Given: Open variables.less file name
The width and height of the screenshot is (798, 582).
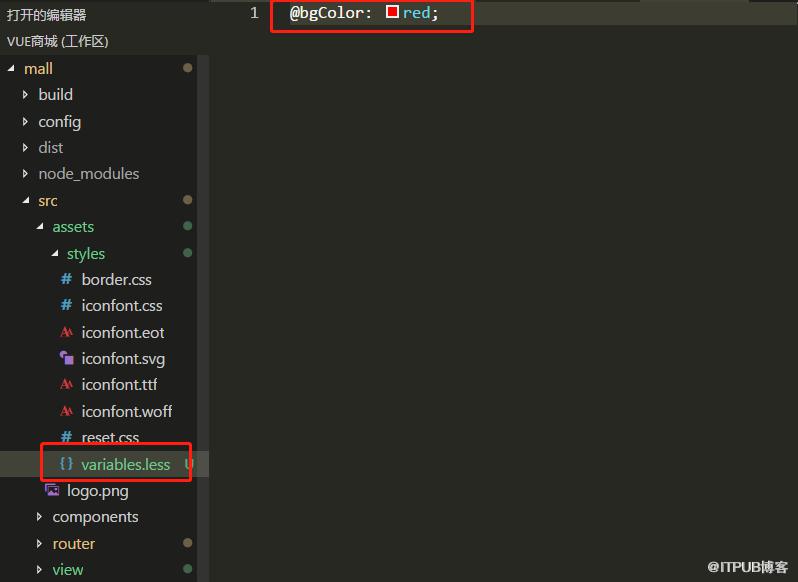Looking at the screenshot, I should tap(126, 464).
